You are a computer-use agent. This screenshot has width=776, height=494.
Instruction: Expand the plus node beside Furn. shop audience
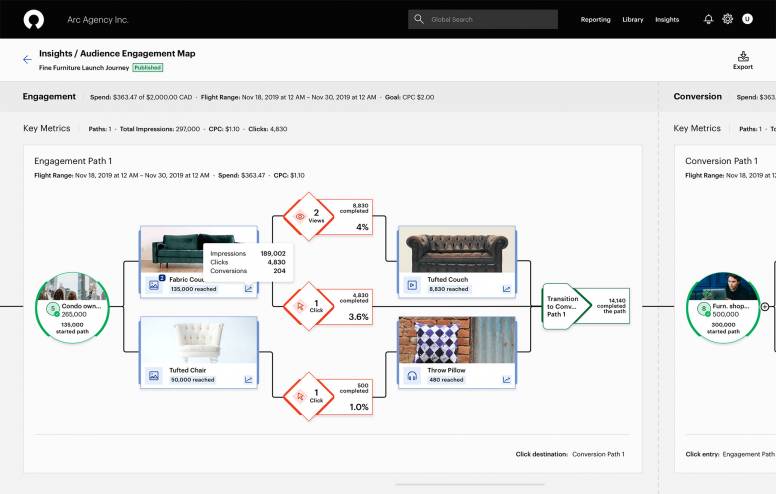[765, 307]
